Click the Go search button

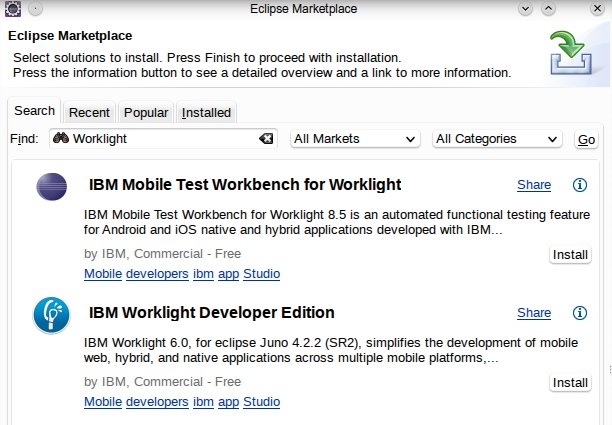(x=586, y=139)
